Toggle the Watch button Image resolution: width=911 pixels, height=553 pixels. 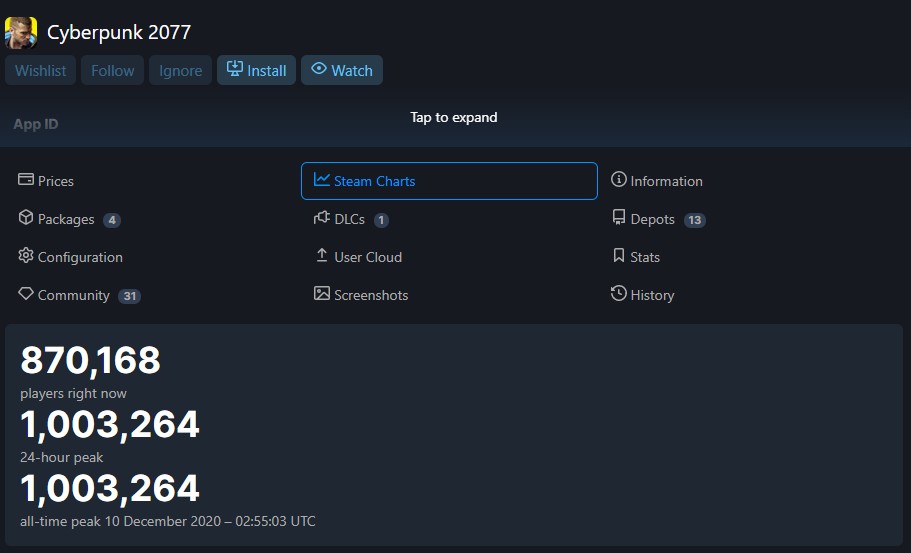point(342,70)
